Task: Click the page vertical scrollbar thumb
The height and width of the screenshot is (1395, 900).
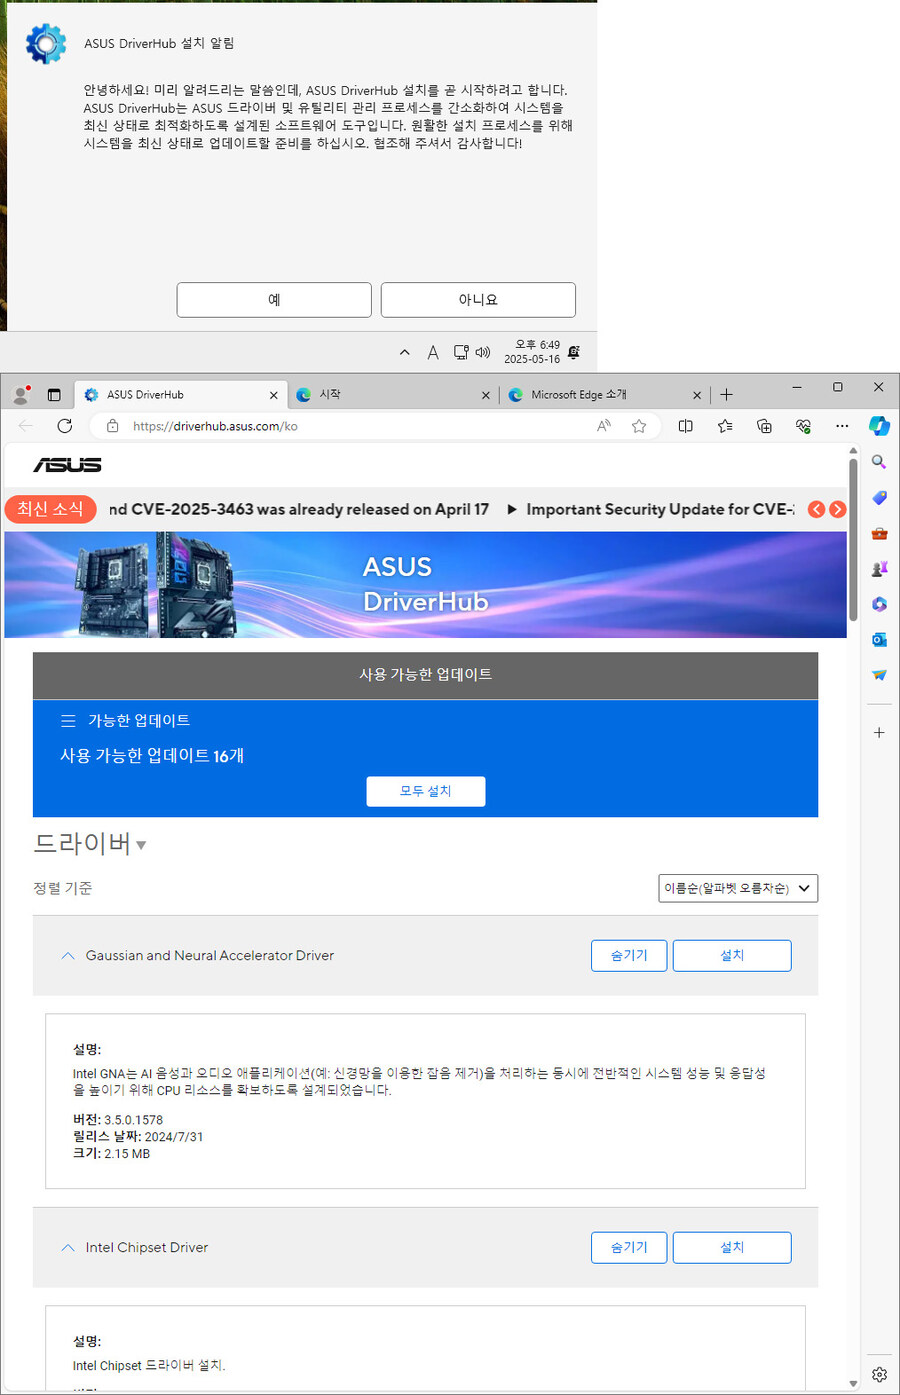Action: click(x=853, y=540)
